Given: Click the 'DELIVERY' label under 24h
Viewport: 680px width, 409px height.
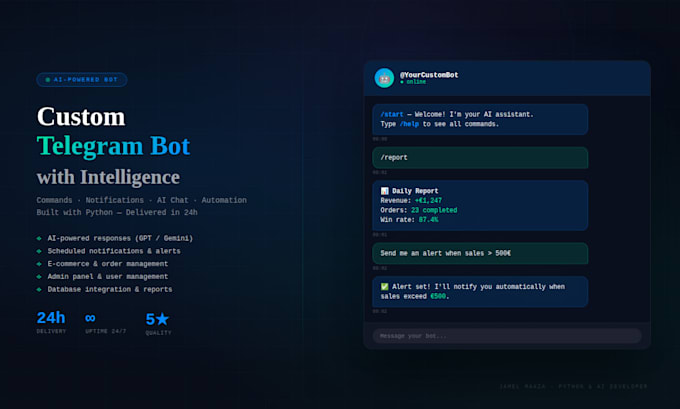Looking at the screenshot, I should tap(51, 331).
